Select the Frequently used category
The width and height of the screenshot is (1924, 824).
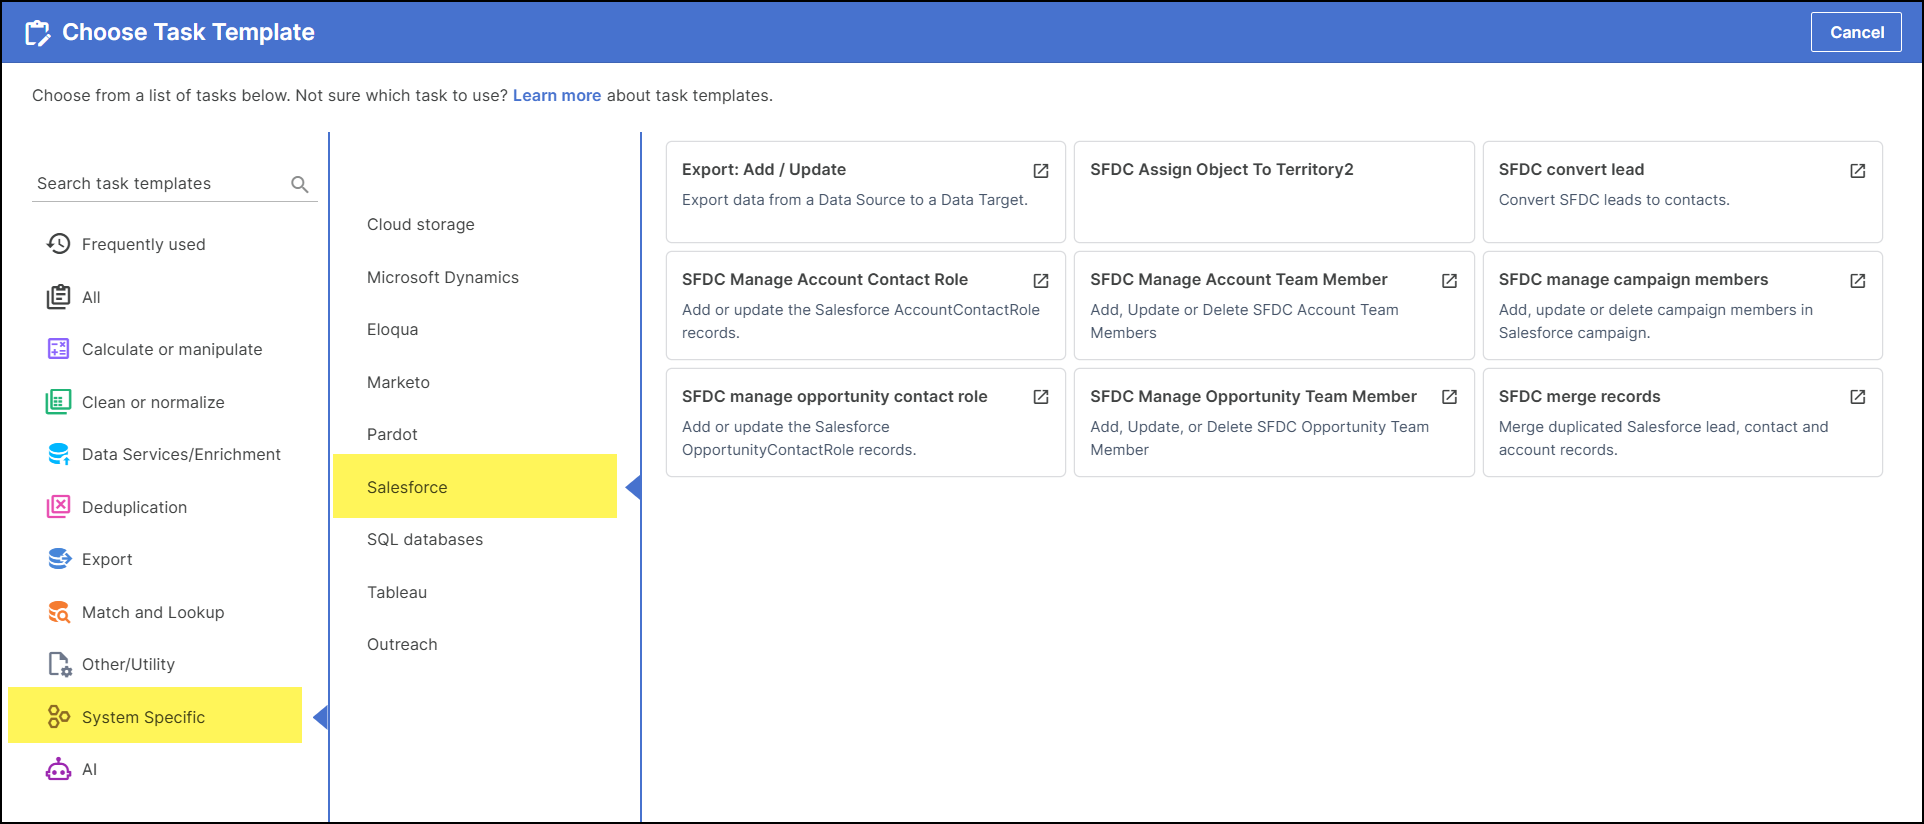pyautogui.click(x=143, y=244)
